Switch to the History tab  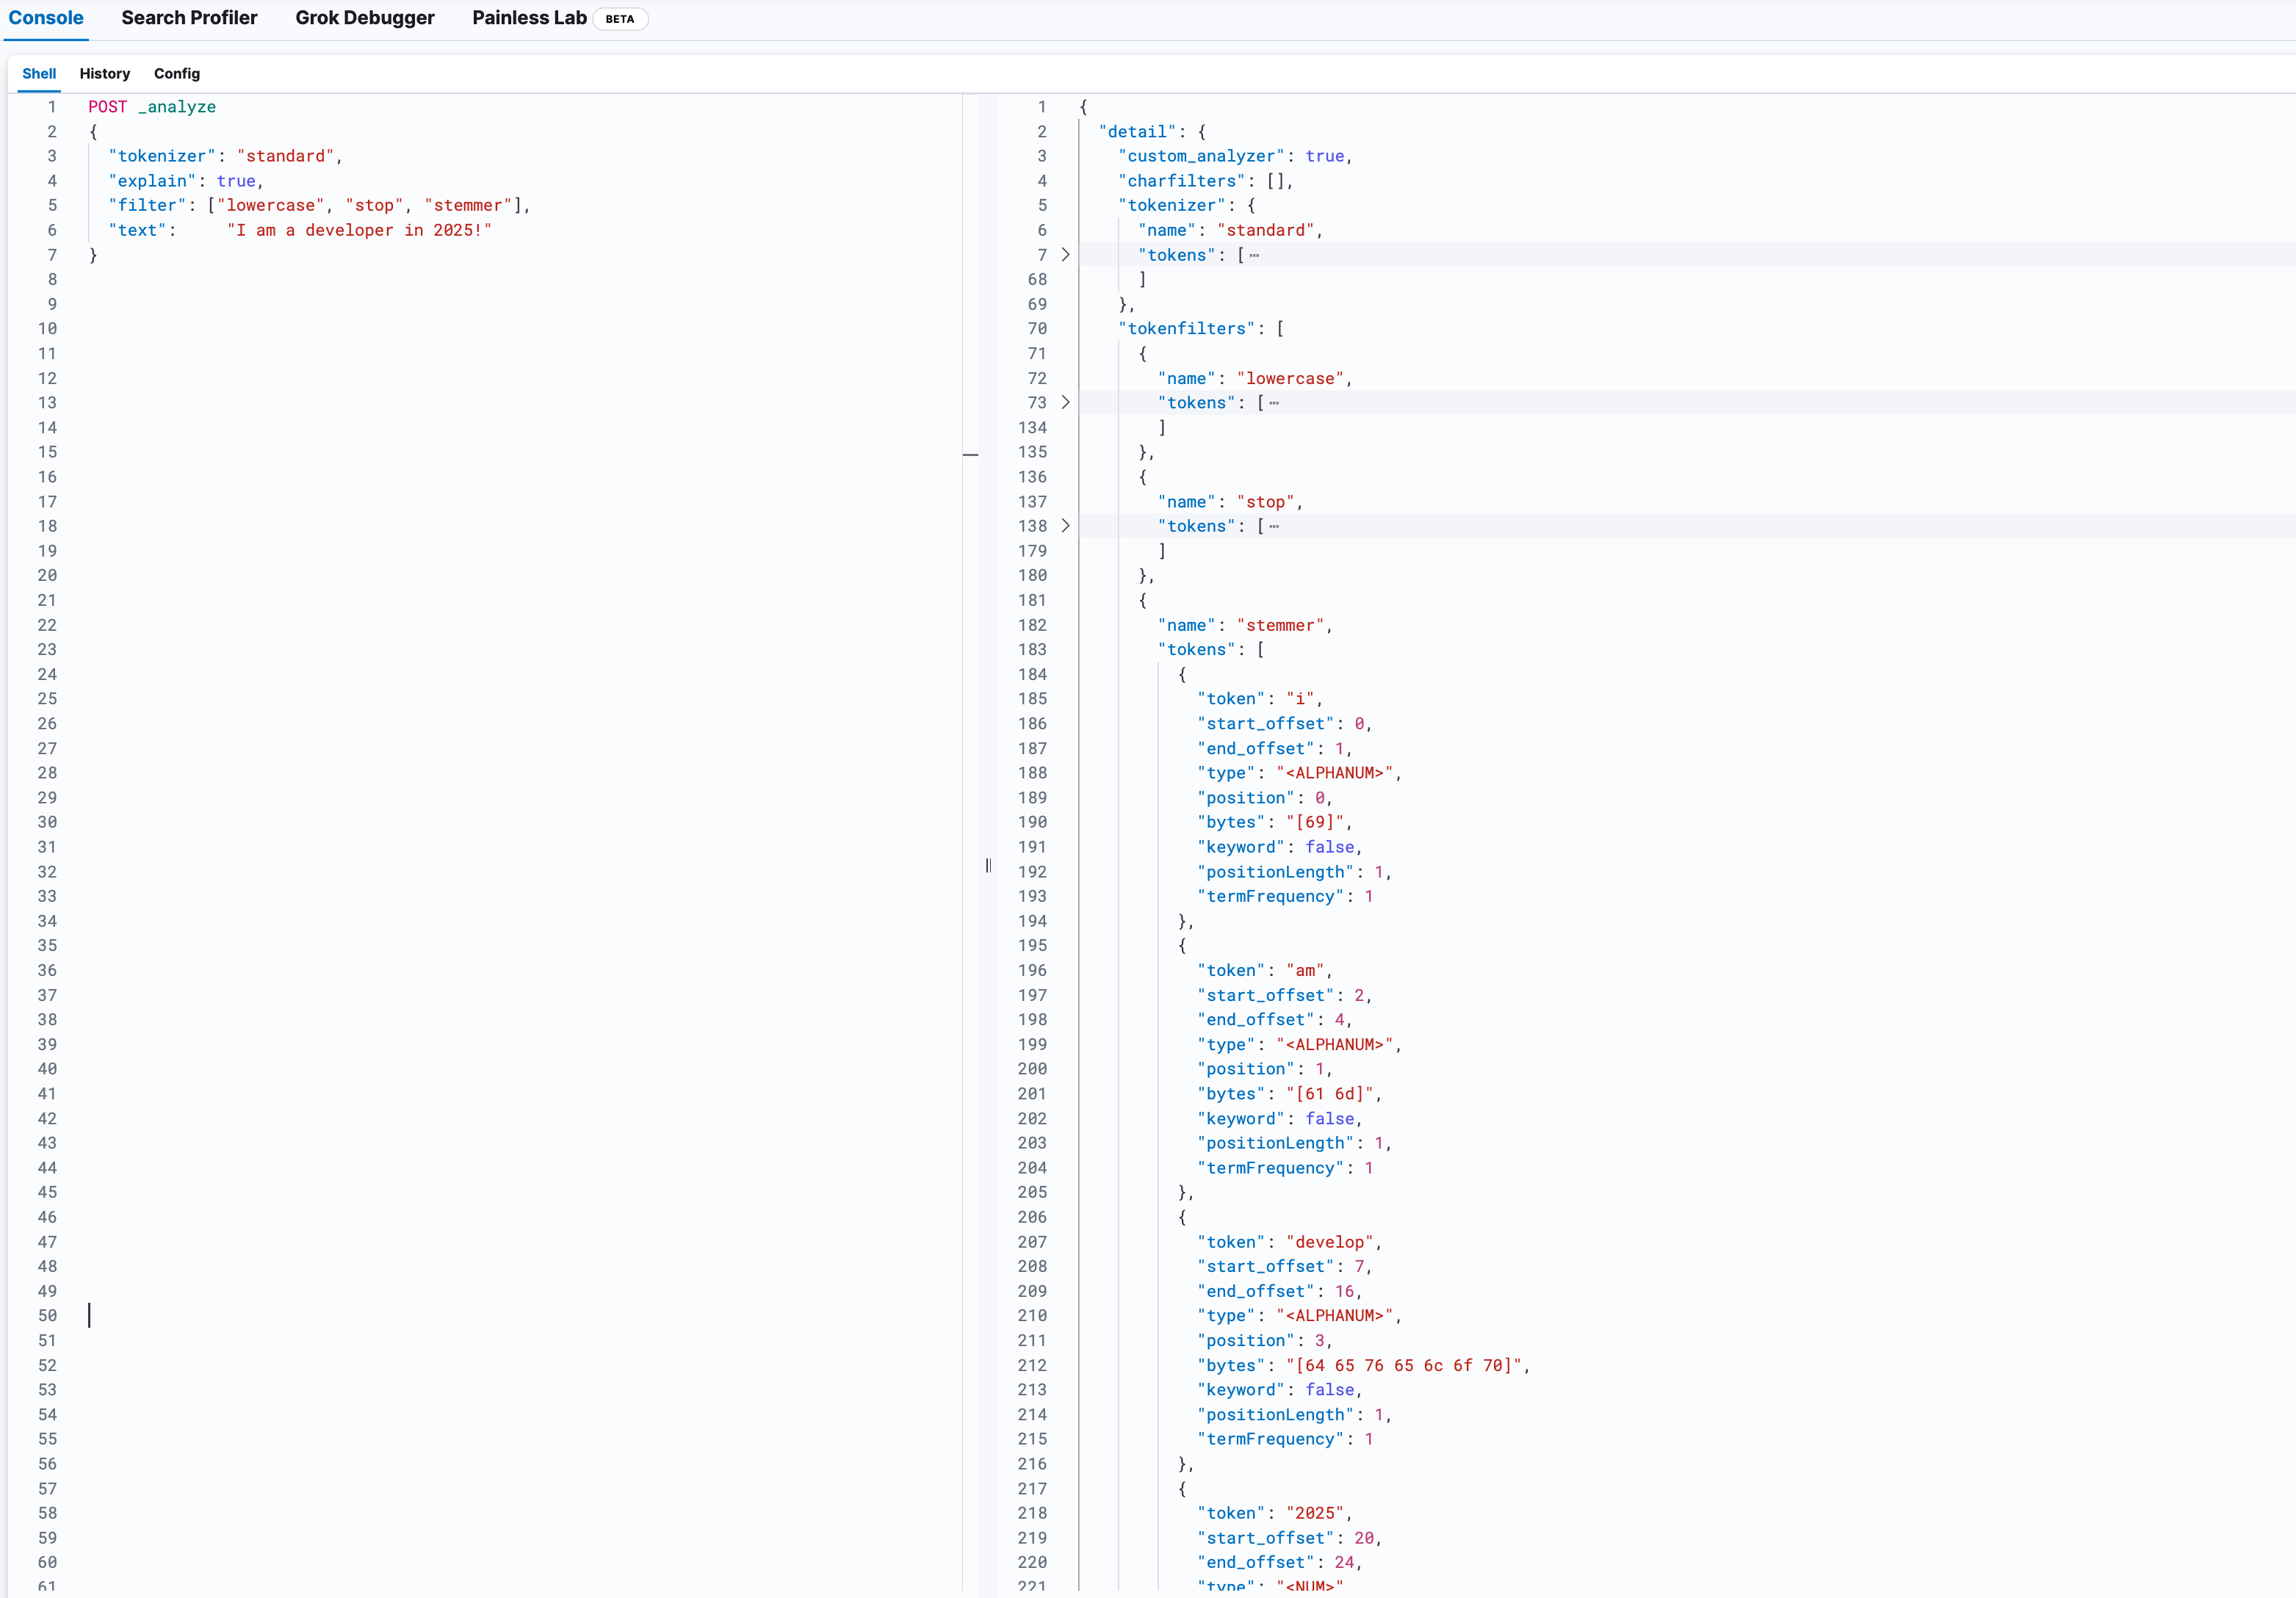(x=104, y=73)
